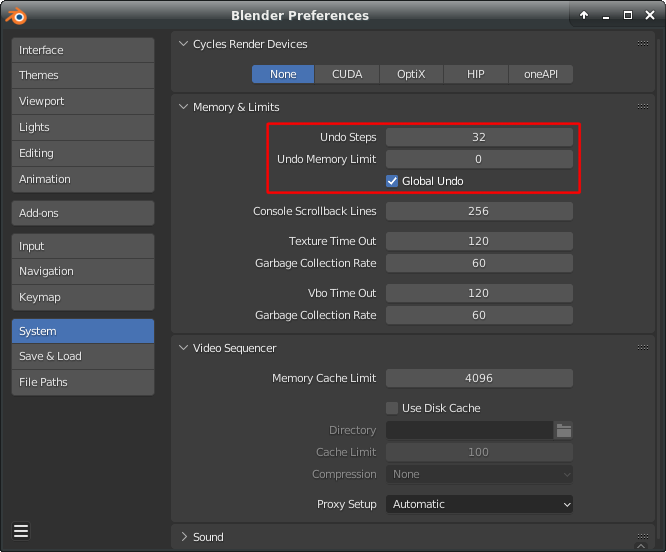Viewport: 666px width, 552px height.
Task: Disable the Global Undo checkbox
Action: pyautogui.click(x=392, y=181)
